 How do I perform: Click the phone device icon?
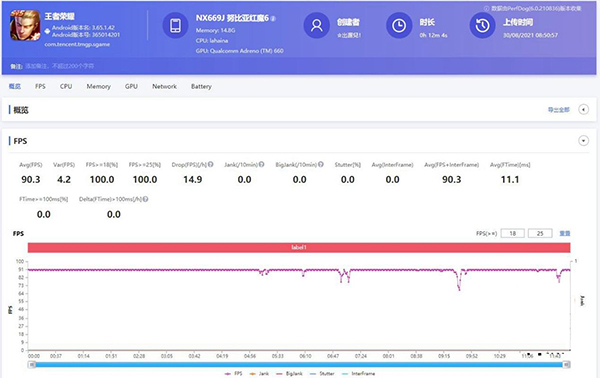175,25
